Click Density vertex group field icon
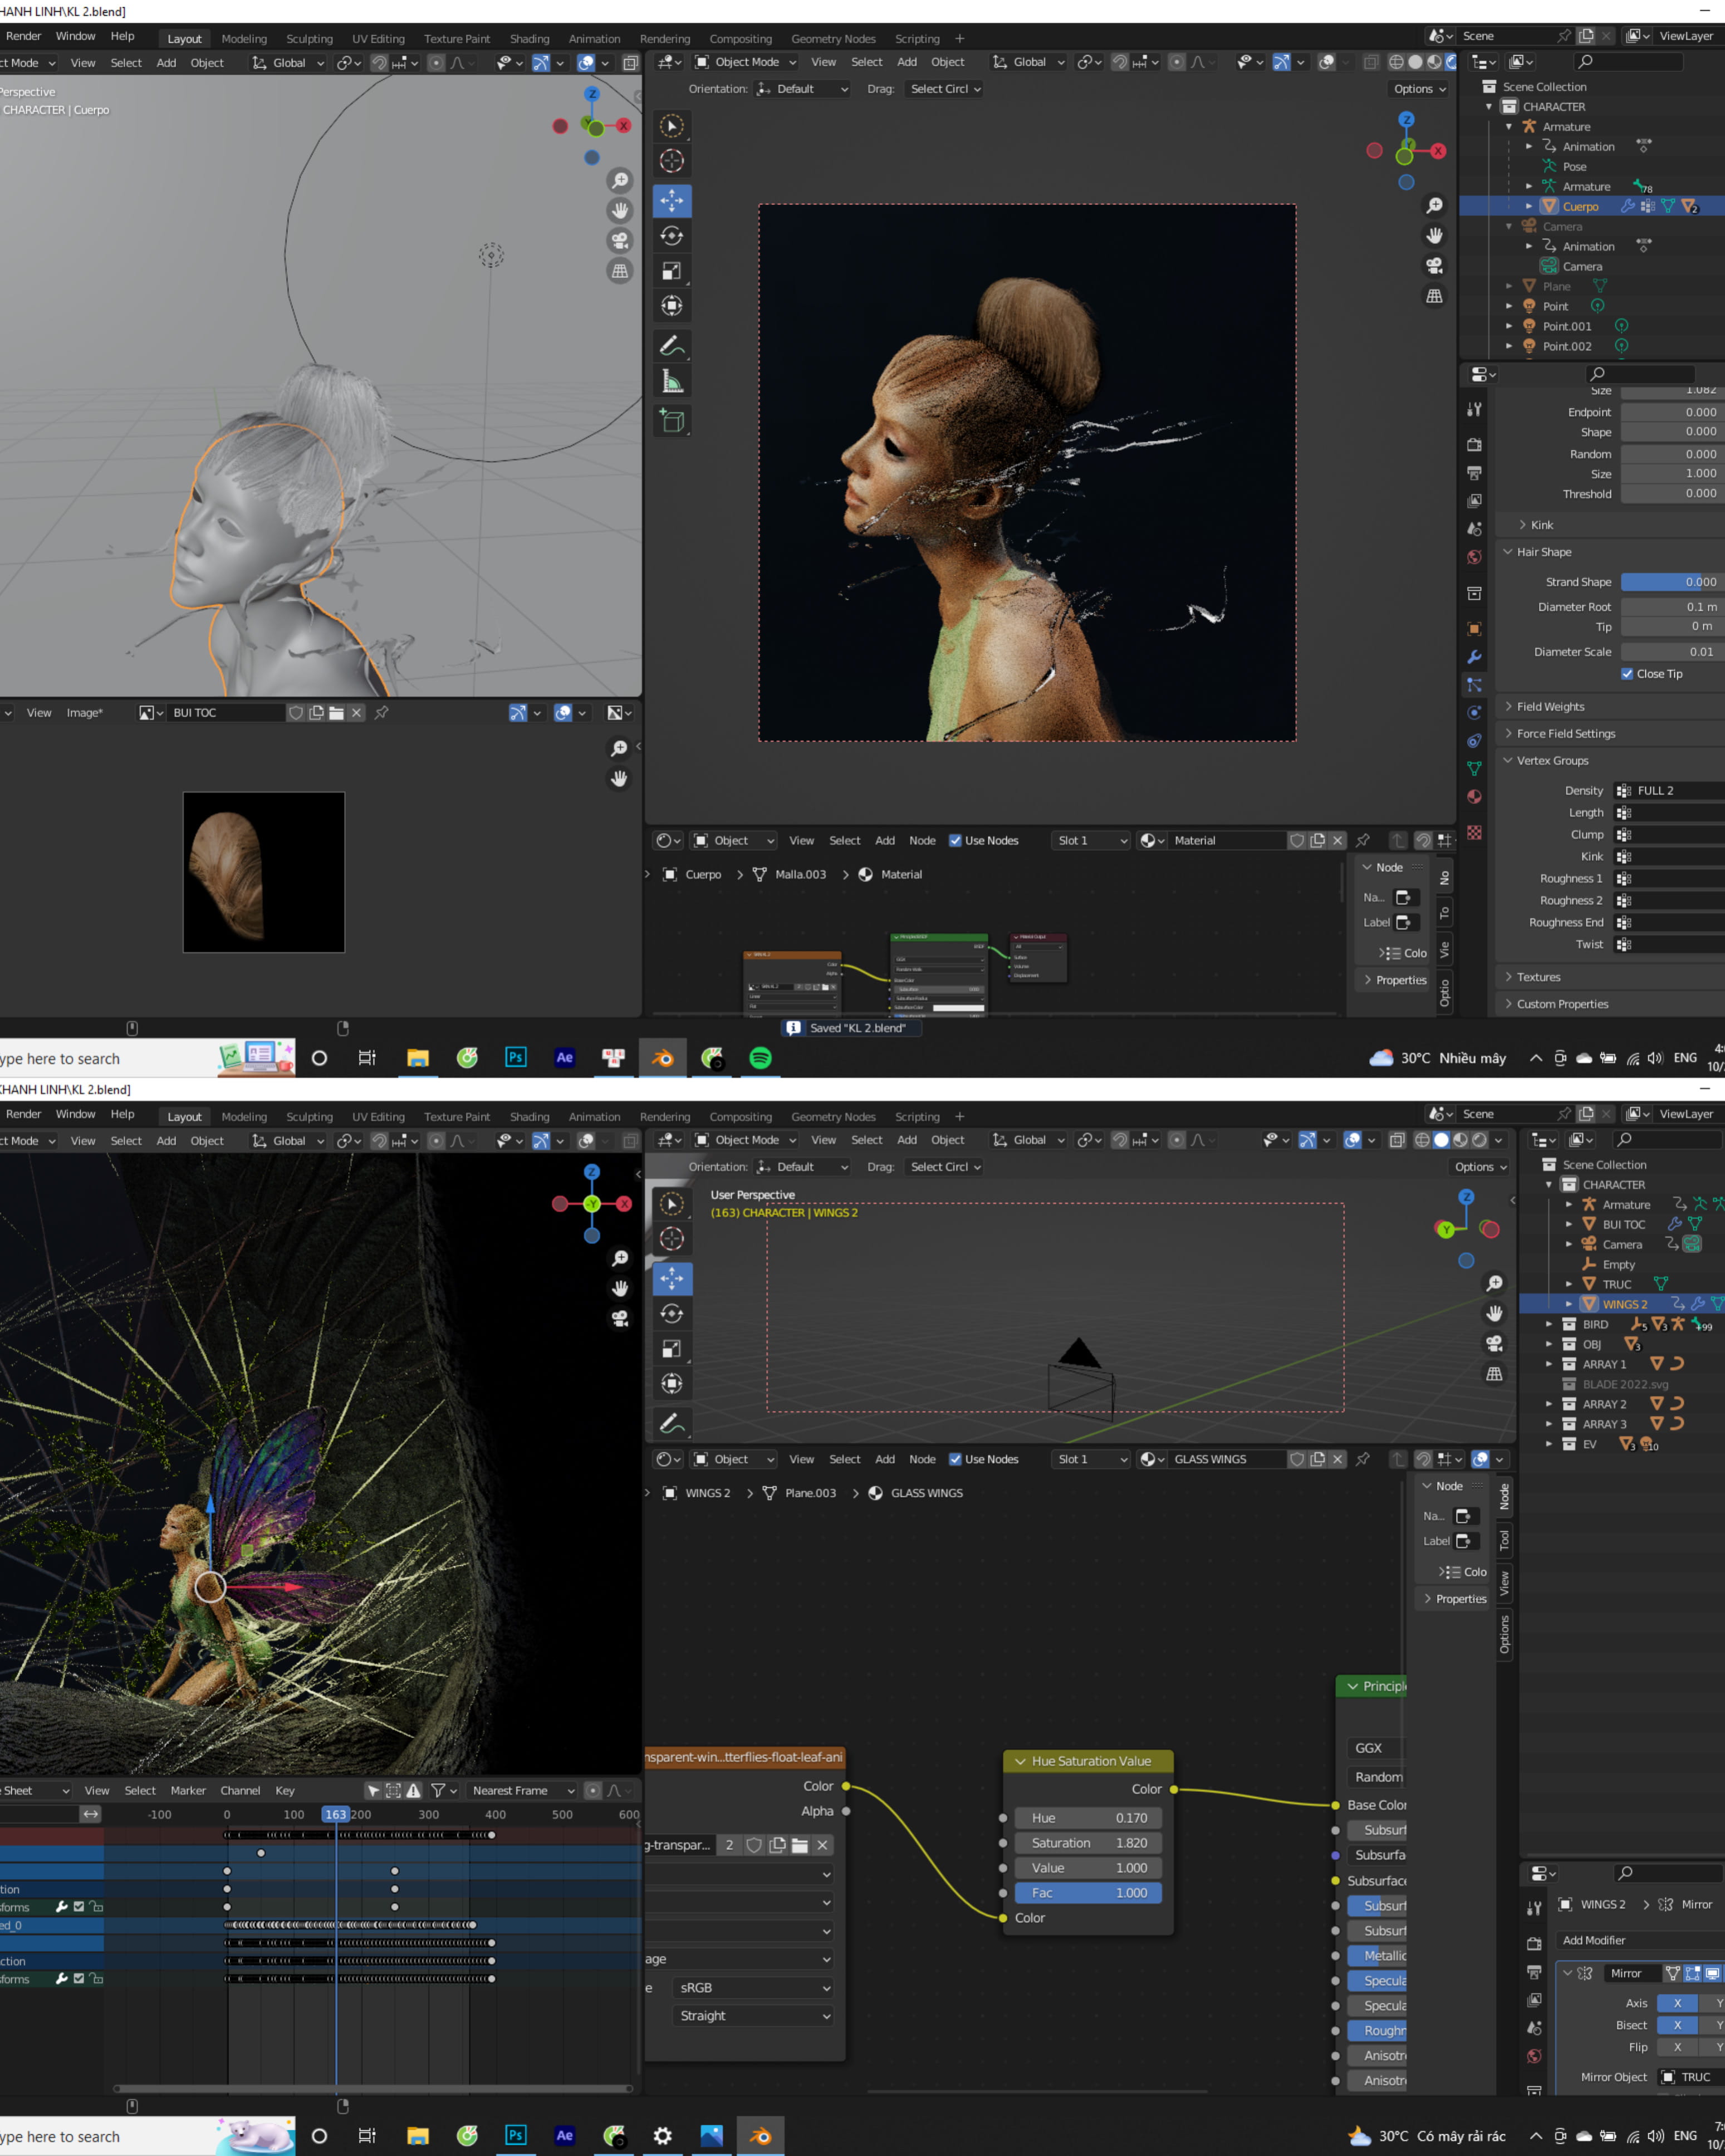1725x2156 pixels. 1624,791
